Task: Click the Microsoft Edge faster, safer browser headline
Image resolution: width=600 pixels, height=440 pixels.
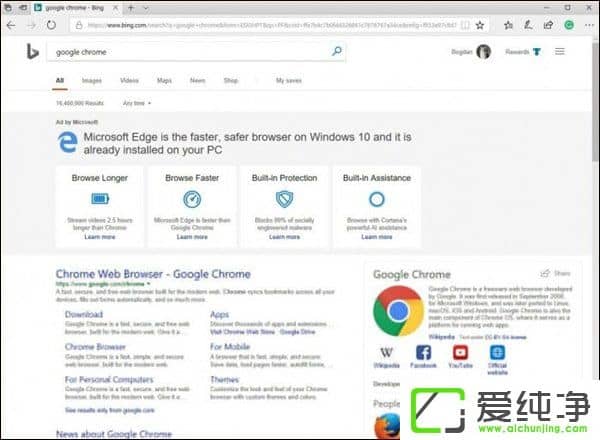Action: [247, 143]
